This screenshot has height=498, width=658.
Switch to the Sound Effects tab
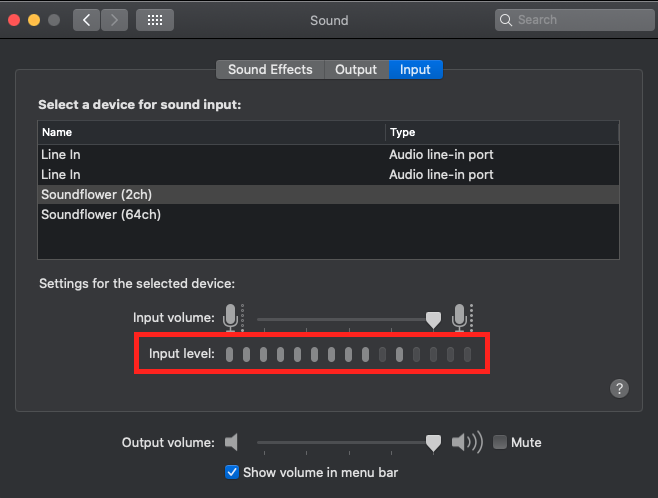[x=270, y=70]
